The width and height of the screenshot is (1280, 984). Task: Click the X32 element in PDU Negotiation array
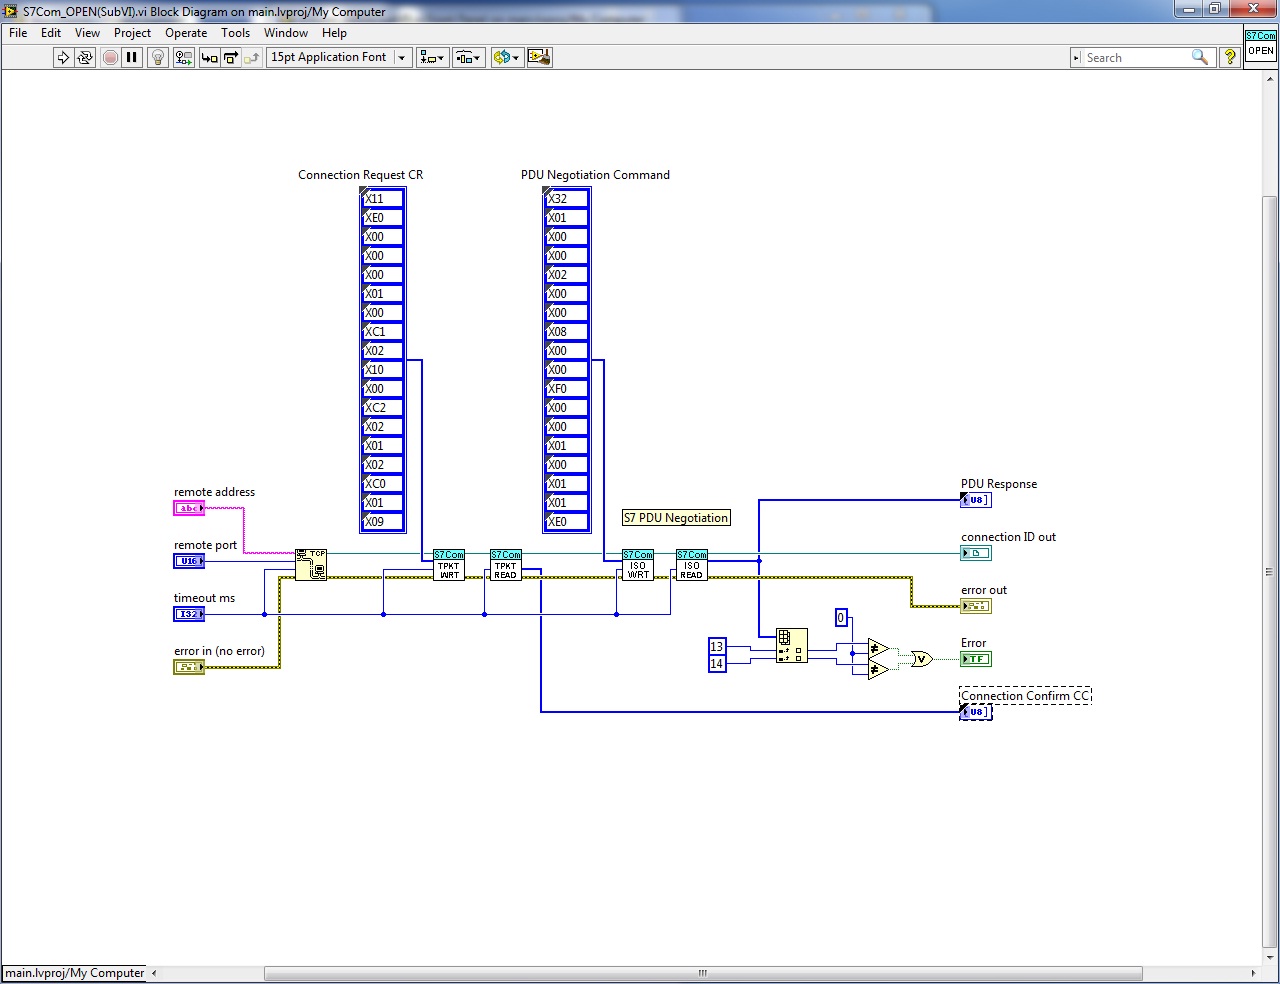(567, 198)
